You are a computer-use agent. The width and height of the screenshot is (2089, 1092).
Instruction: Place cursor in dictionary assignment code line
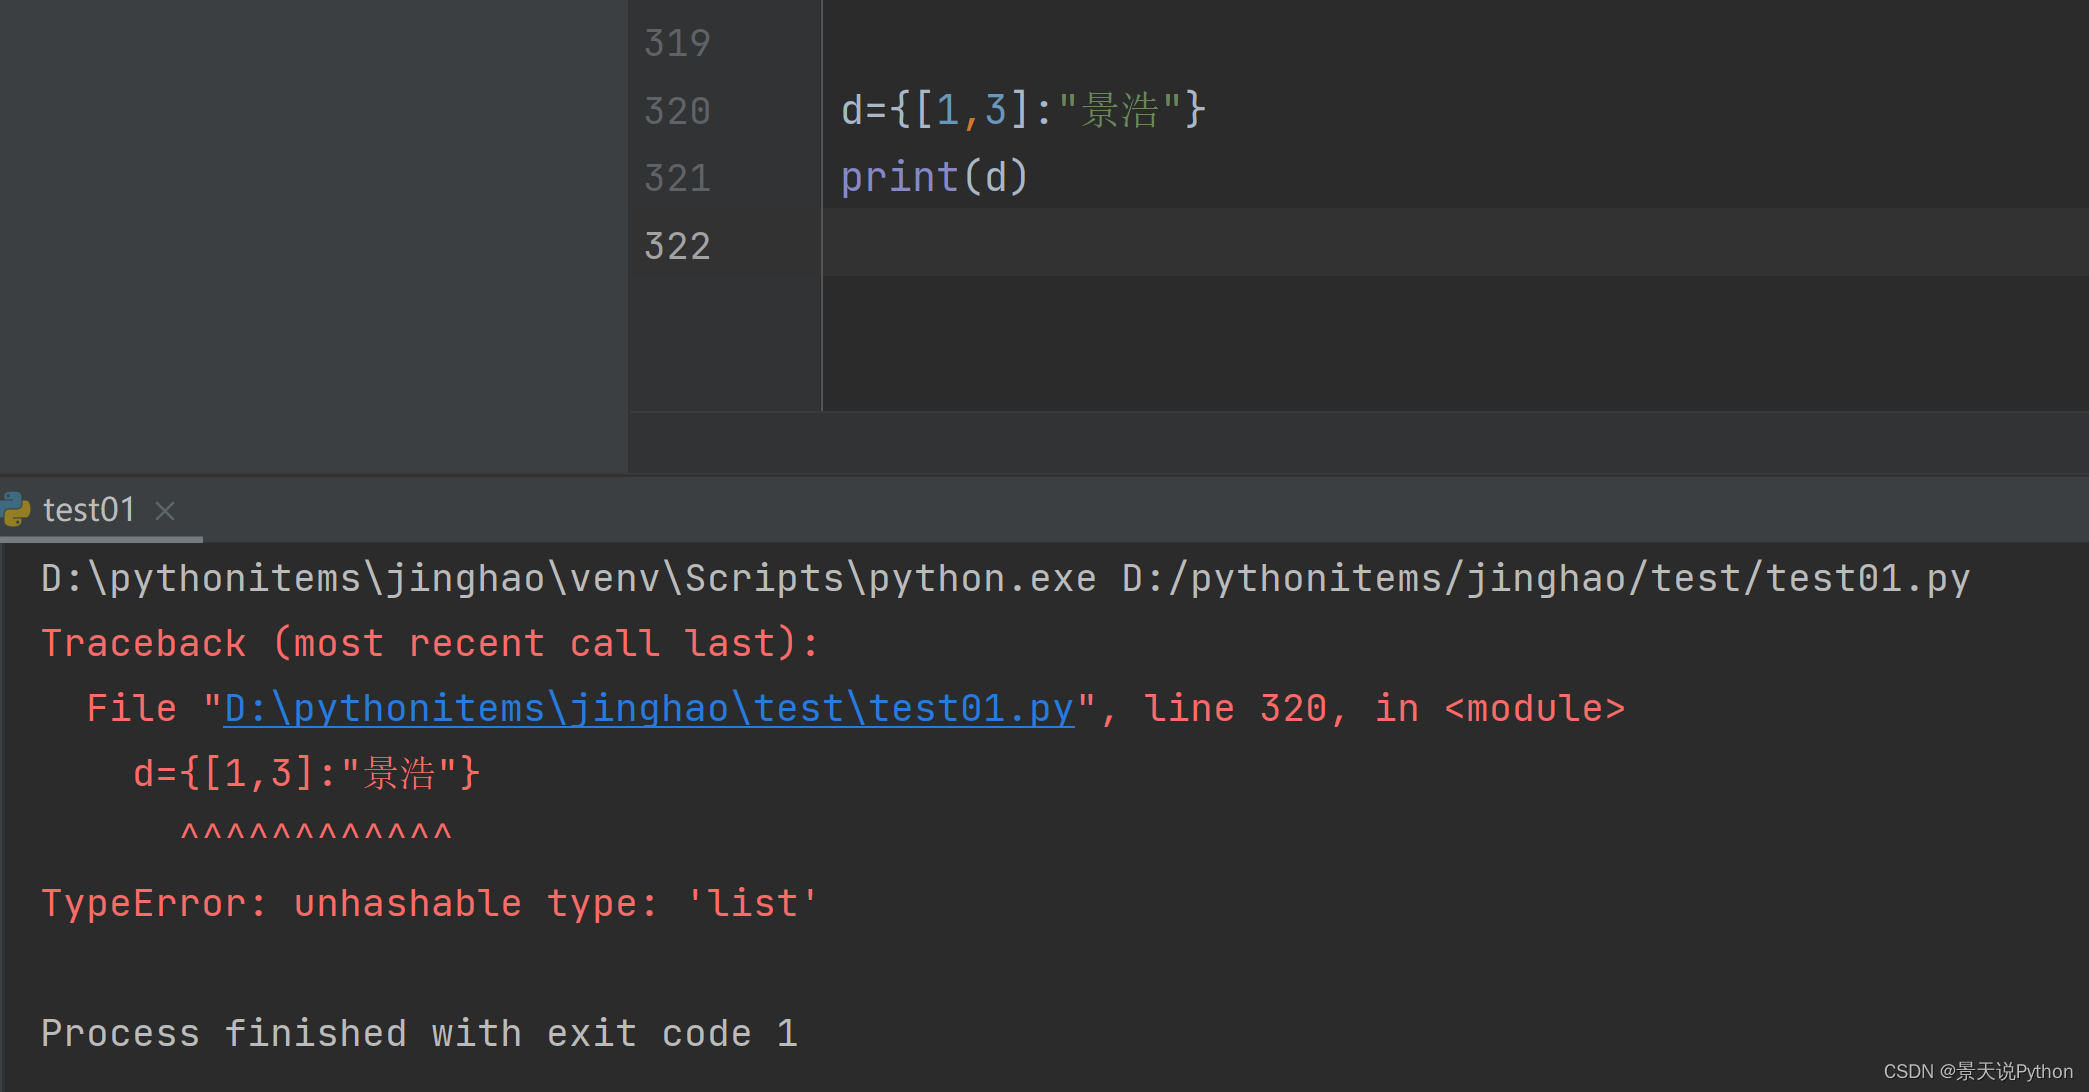click(x=1023, y=109)
